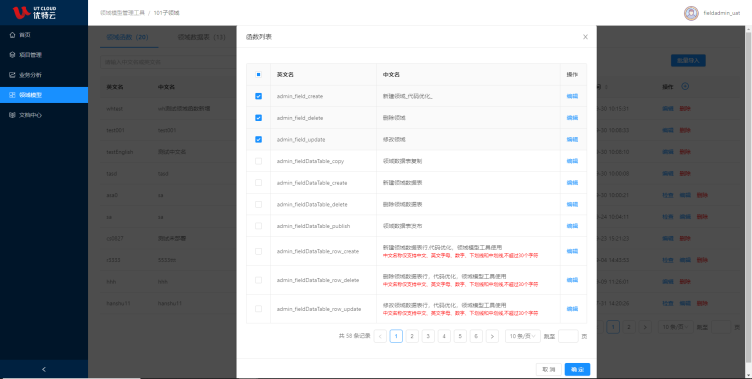Uncheck the admin_field_update row checkbox

click(x=258, y=139)
